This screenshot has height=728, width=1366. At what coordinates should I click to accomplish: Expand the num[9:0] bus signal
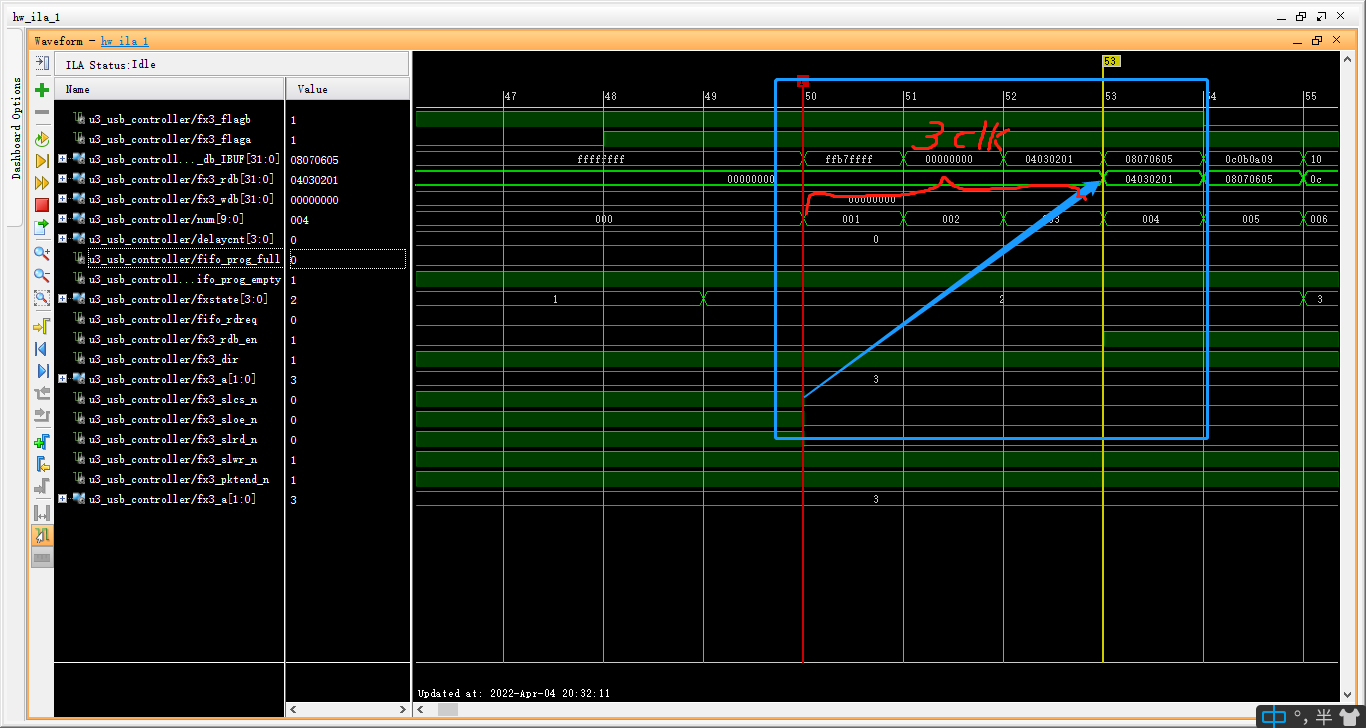61,219
